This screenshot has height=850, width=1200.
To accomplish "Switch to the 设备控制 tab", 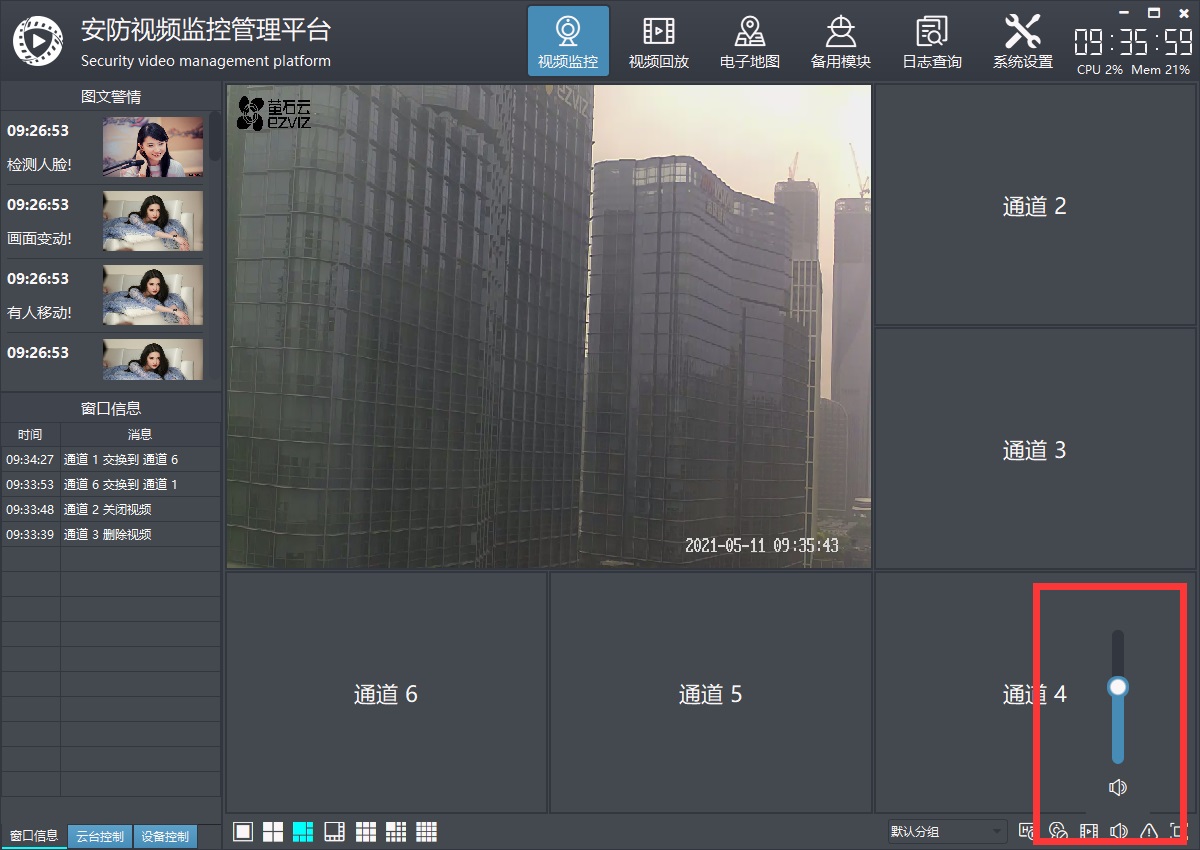I will point(164,836).
